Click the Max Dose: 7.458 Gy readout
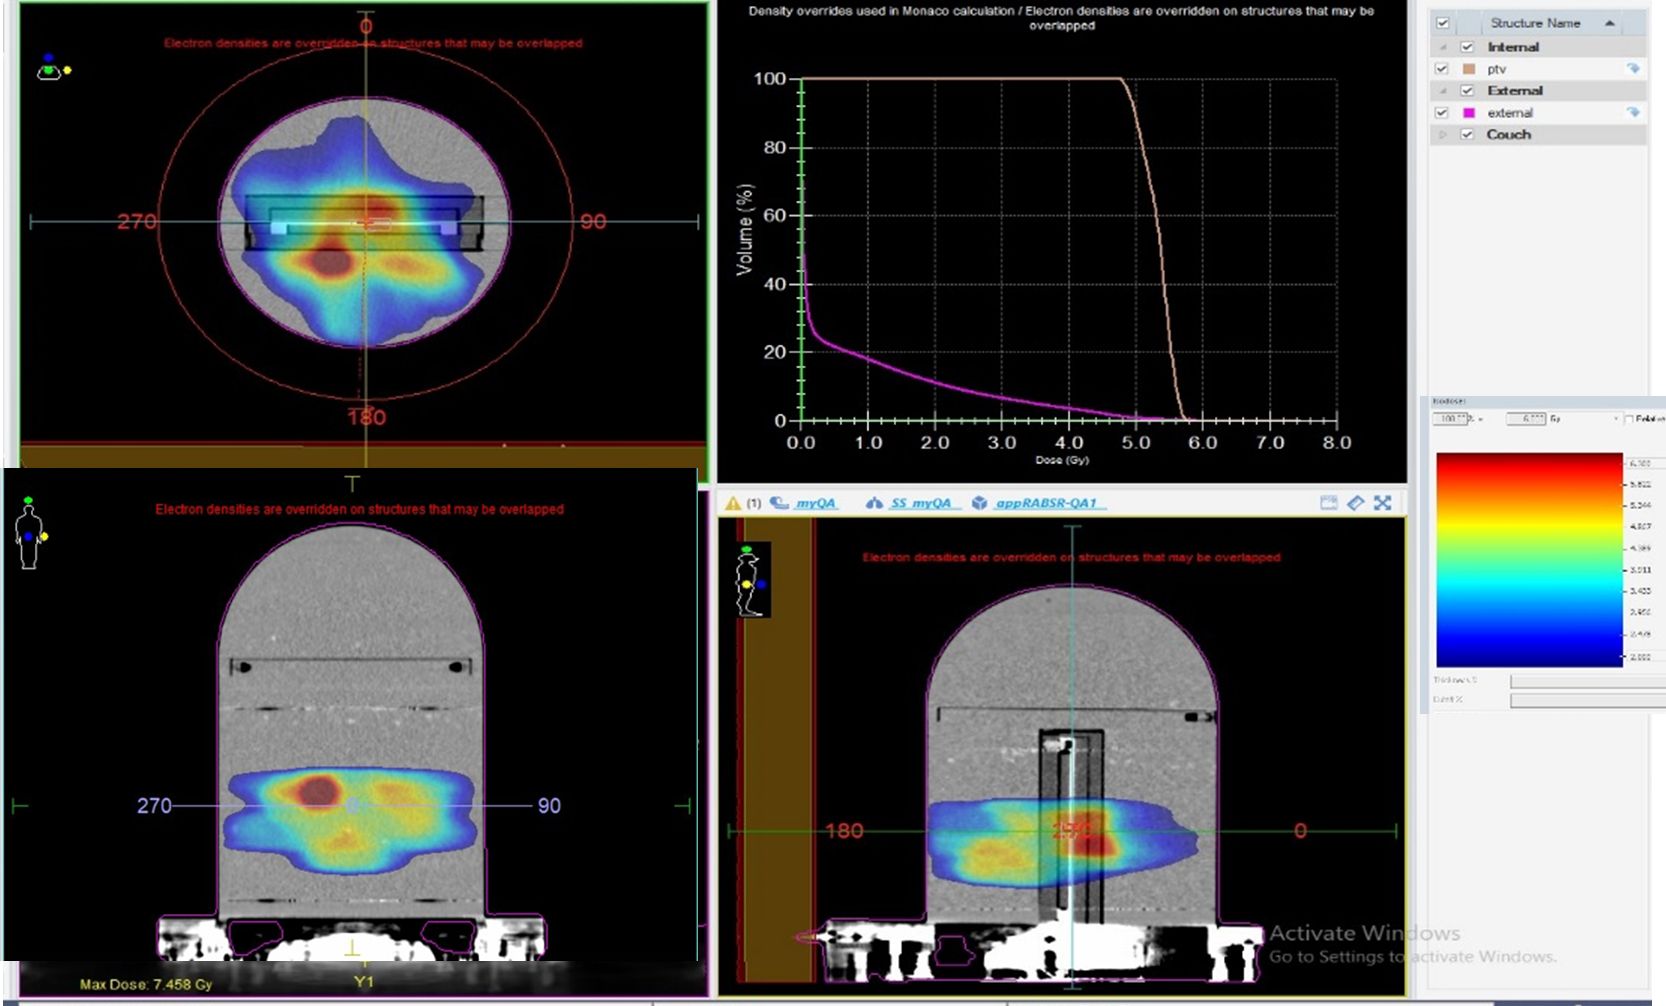Viewport: 1666px width, 1006px height. 146,984
